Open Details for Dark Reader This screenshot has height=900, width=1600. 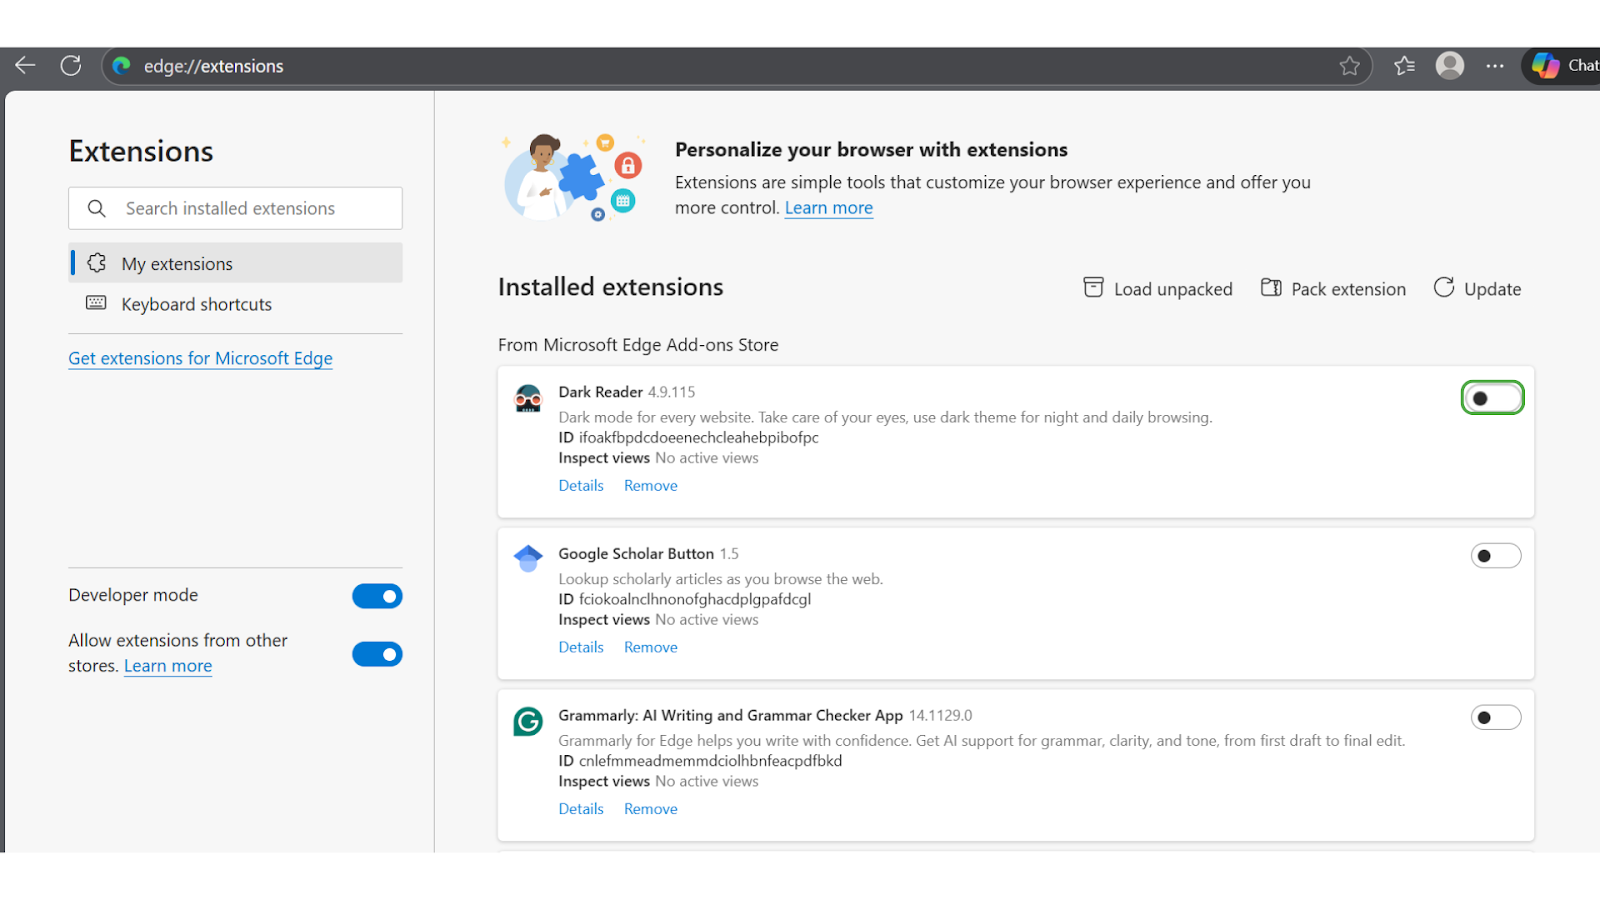tap(581, 486)
